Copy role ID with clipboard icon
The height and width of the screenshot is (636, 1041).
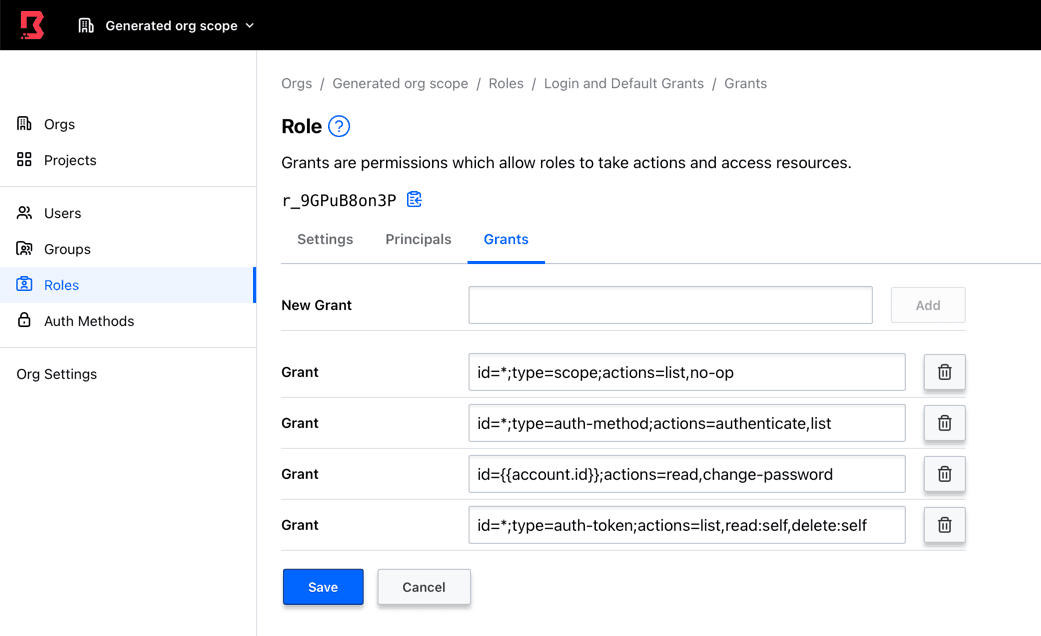tap(414, 200)
